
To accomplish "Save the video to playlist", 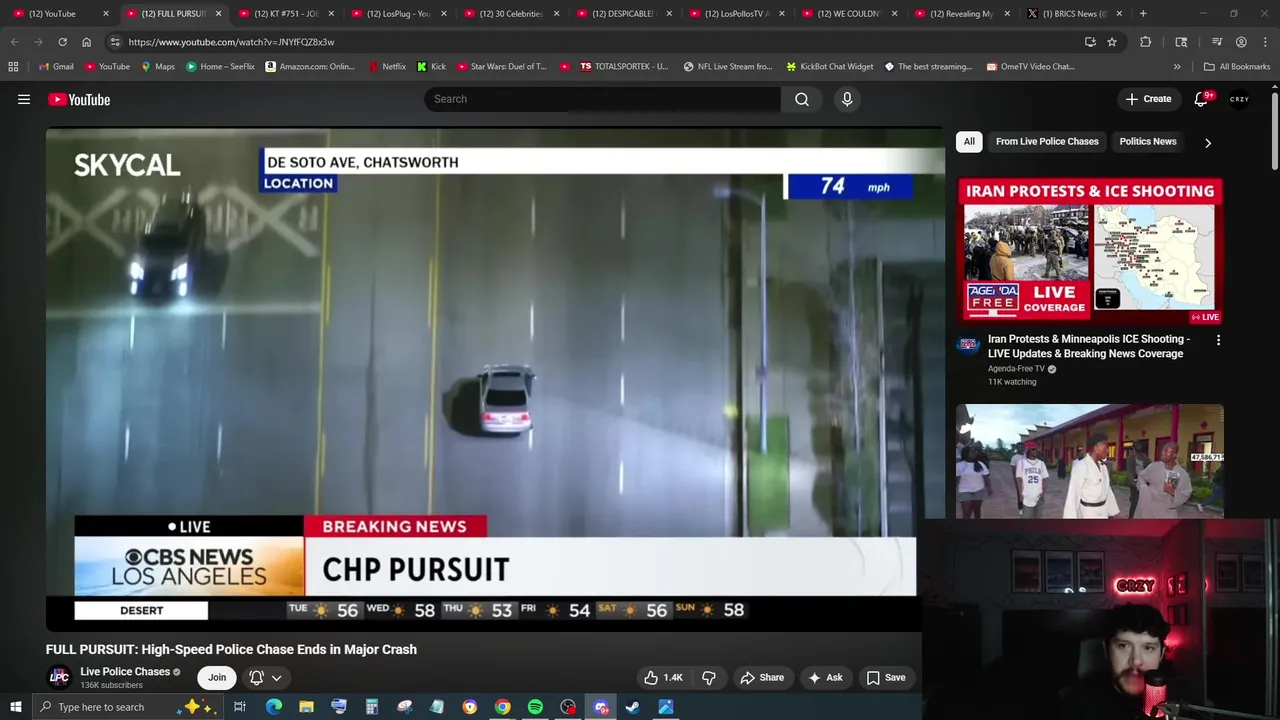I will pos(886,678).
